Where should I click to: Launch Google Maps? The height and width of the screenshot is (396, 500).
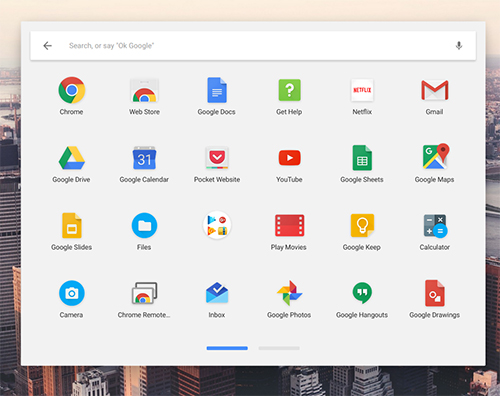(x=436, y=156)
